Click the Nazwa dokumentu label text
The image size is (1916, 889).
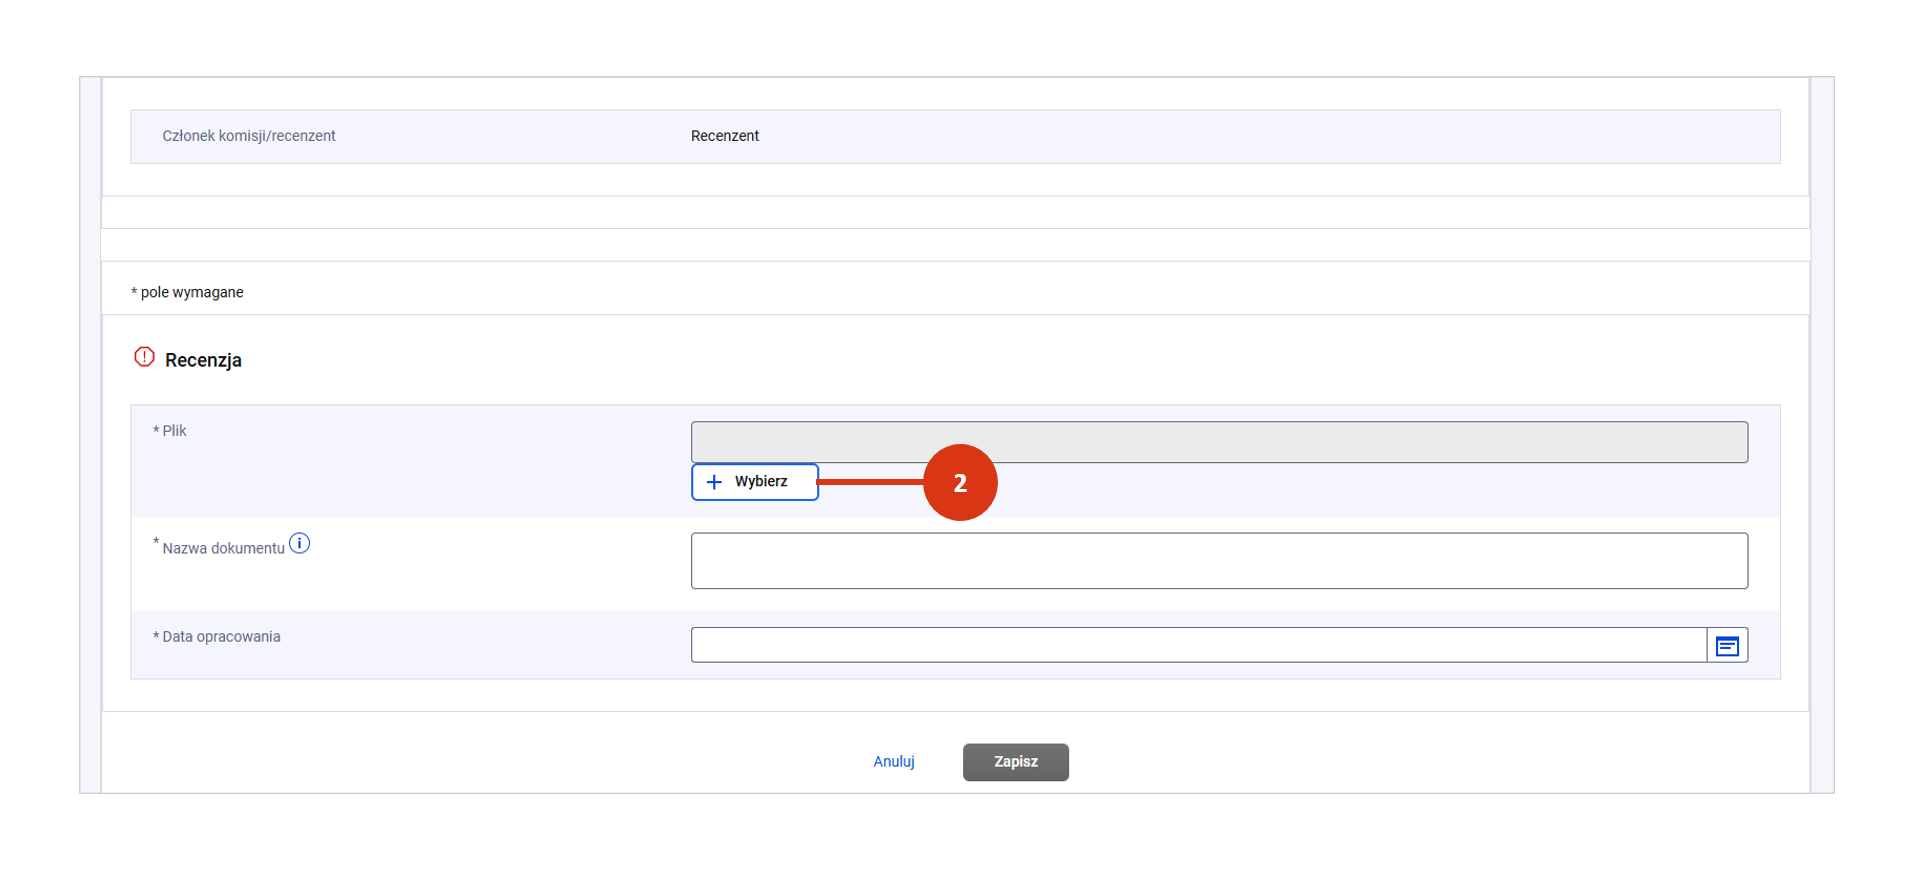pyautogui.click(x=223, y=548)
